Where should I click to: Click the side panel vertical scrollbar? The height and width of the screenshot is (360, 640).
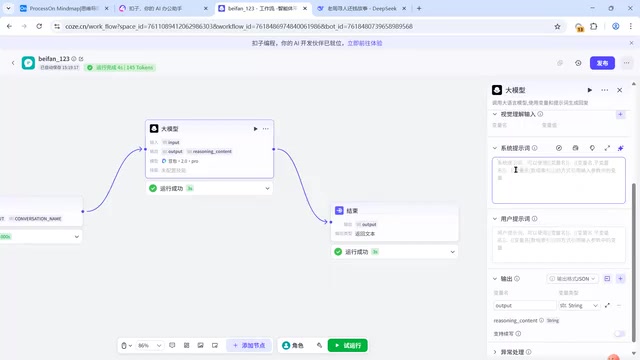(x=633, y=261)
